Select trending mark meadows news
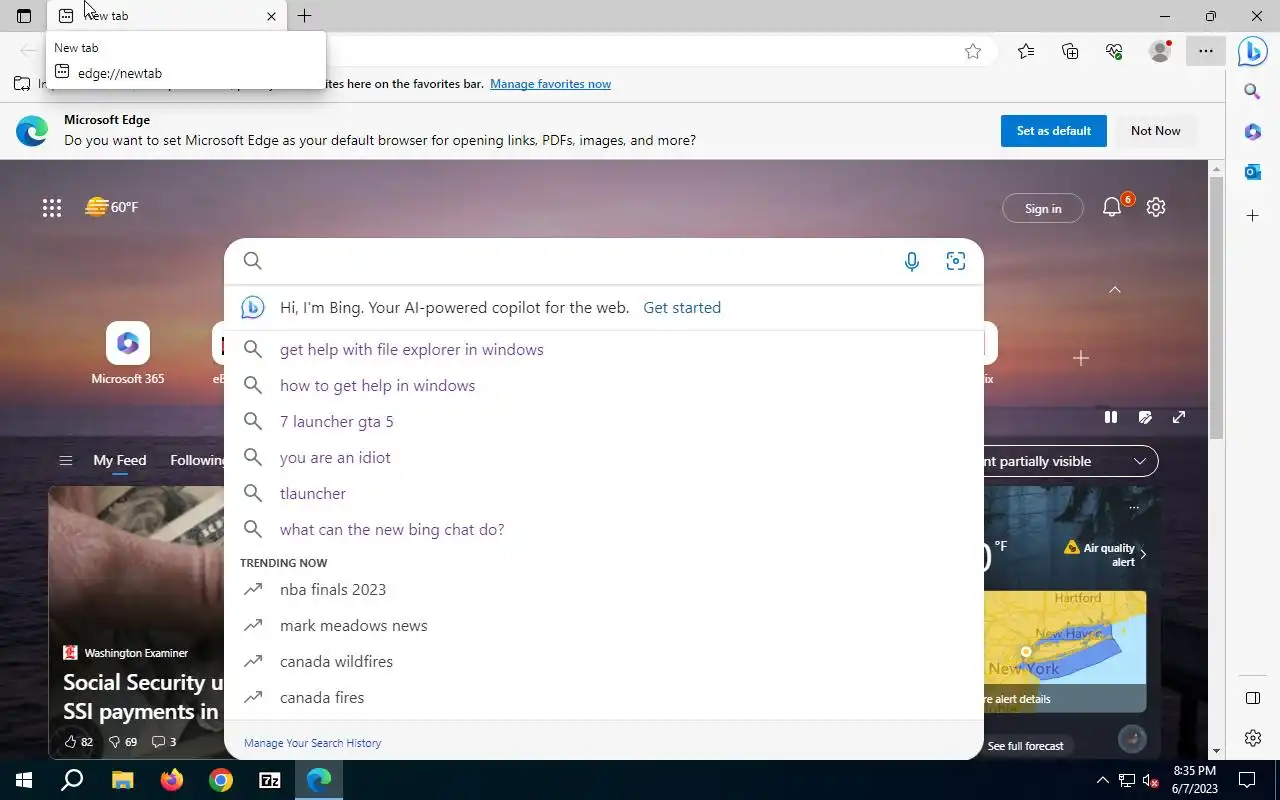This screenshot has height=800, width=1280. tap(604, 626)
